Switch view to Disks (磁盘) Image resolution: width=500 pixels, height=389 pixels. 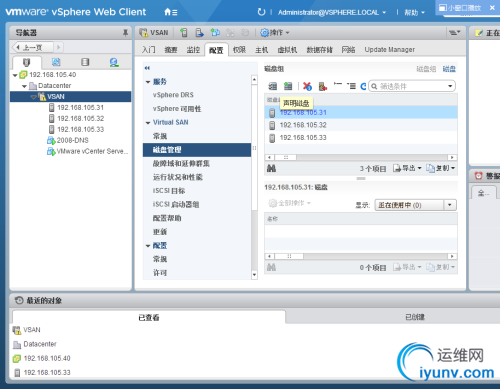click(449, 69)
